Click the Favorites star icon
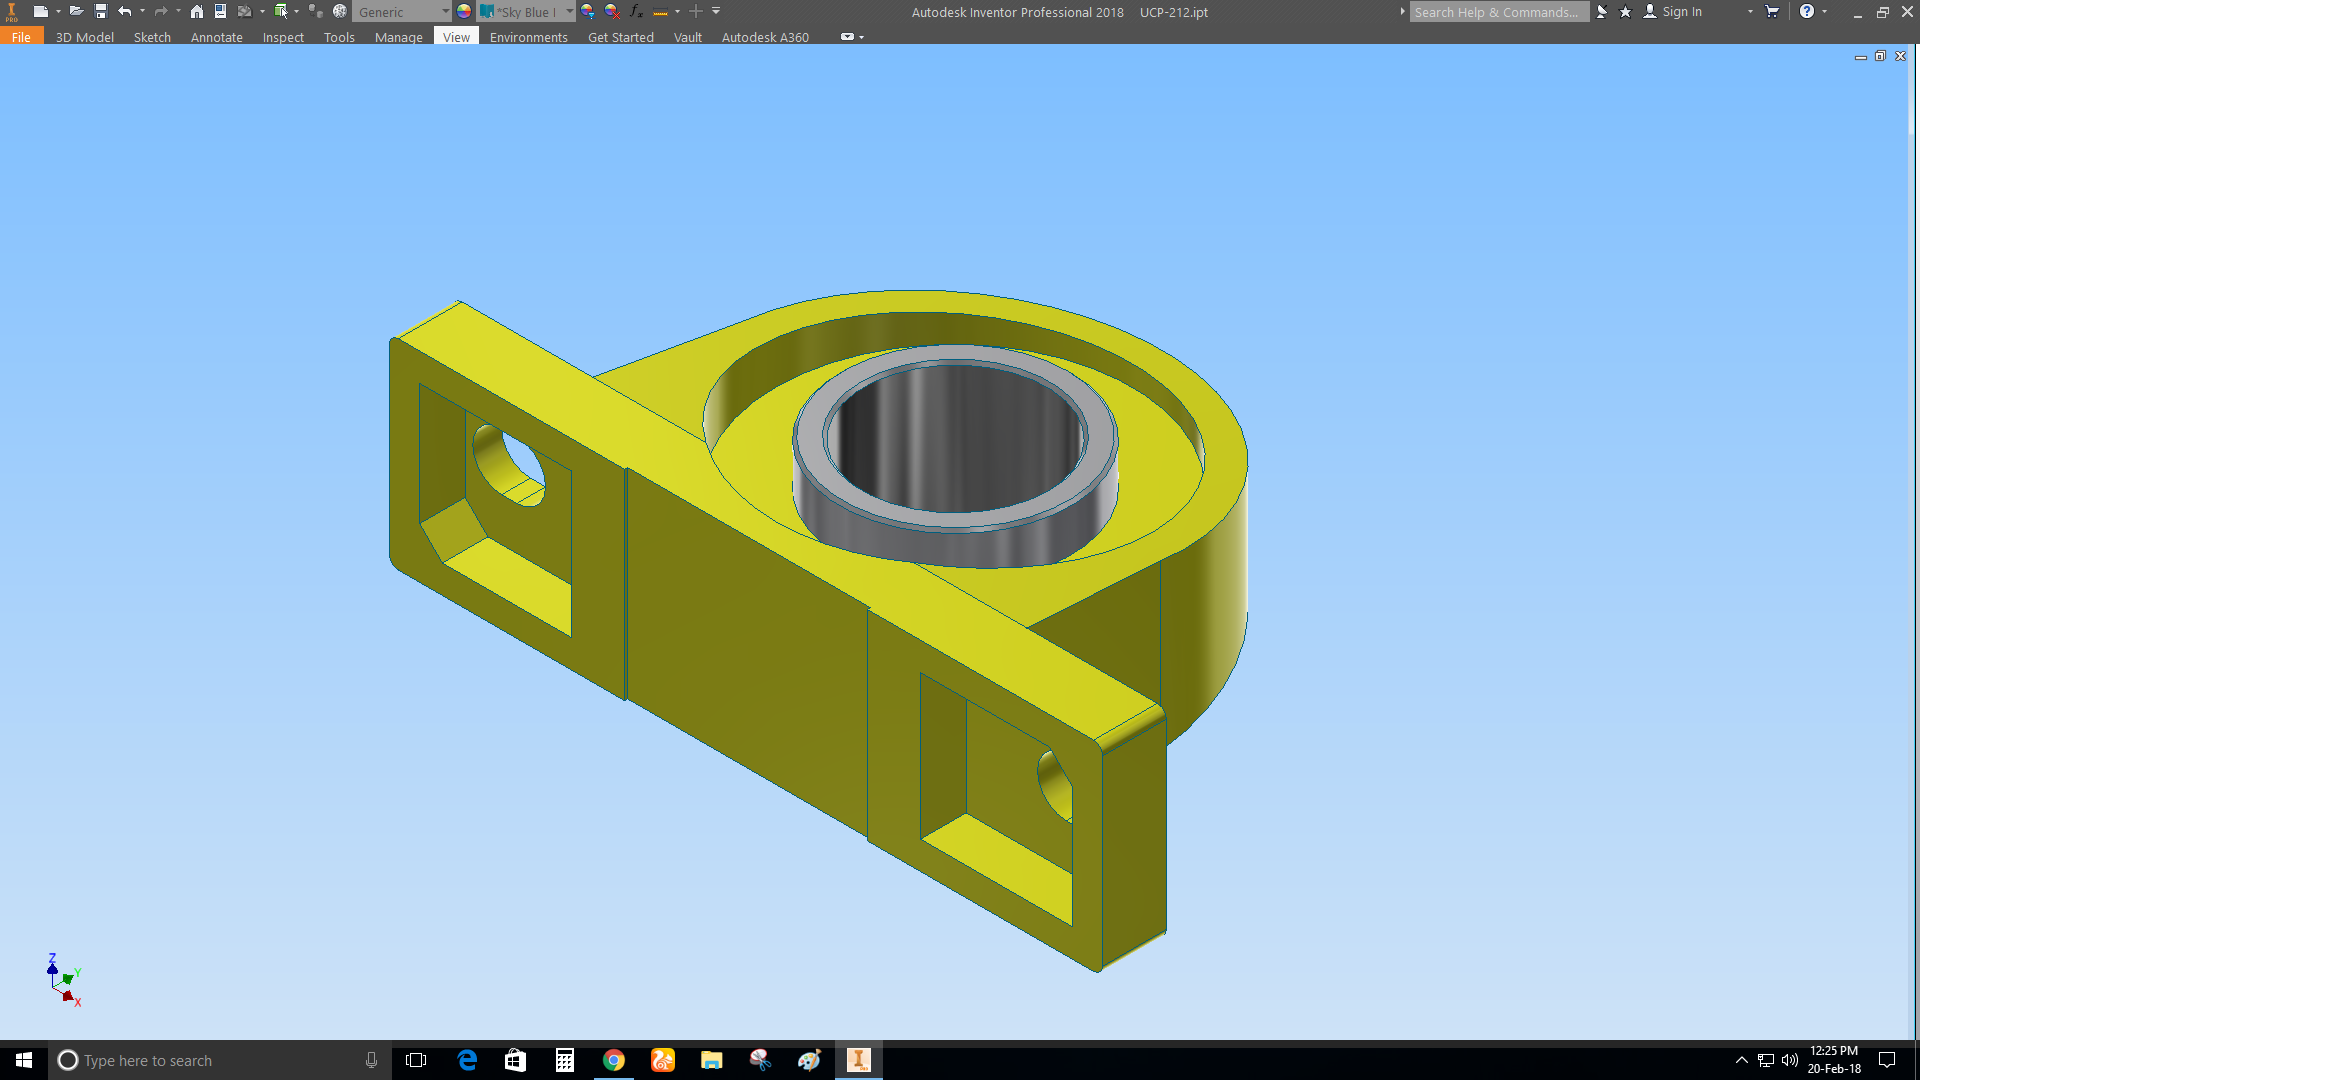 point(1625,11)
